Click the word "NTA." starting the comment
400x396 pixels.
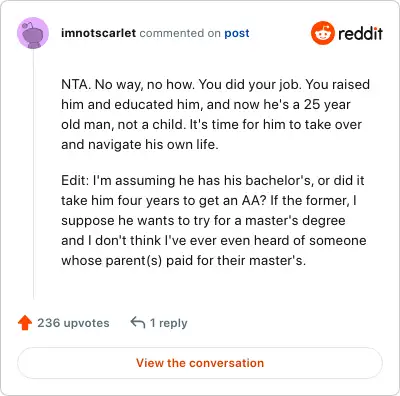(76, 84)
